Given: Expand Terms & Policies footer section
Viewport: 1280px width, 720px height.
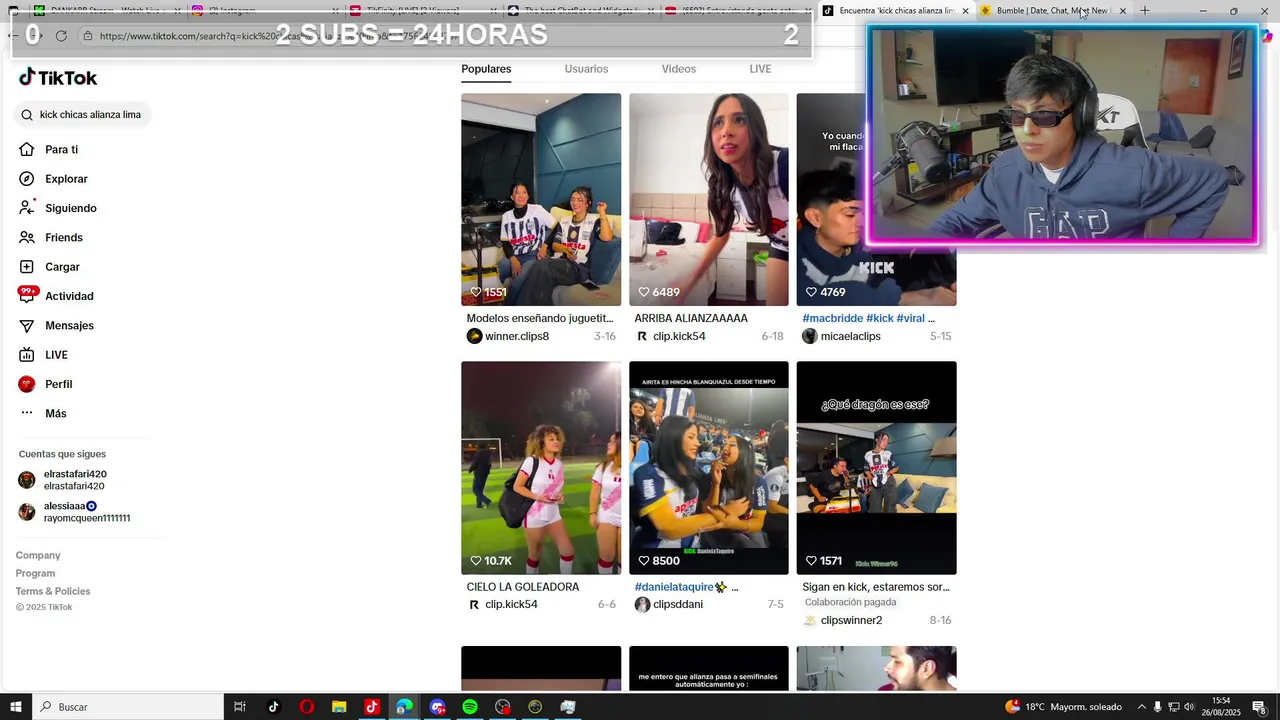Looking at the screenshot, I should click(x=53, y=592).
